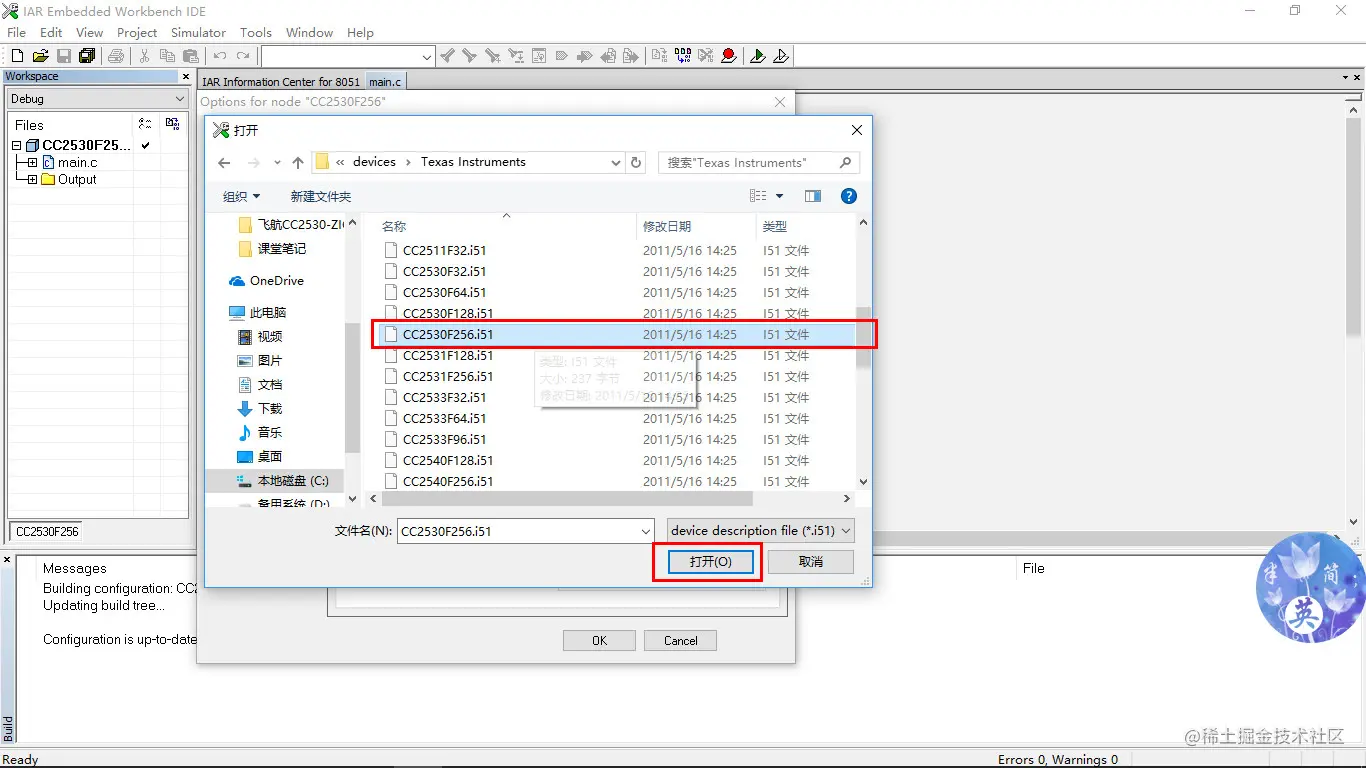Viewport: 1366px width, 768px height.
Task: Open the Tools menu
Action: (x=256, y=32)
